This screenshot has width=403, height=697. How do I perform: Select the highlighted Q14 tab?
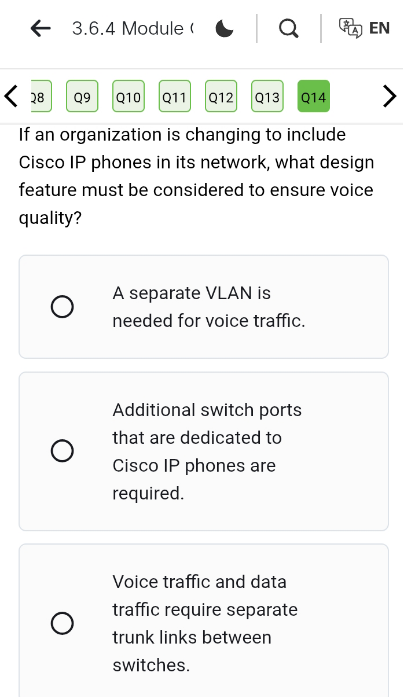coord(313,96)
